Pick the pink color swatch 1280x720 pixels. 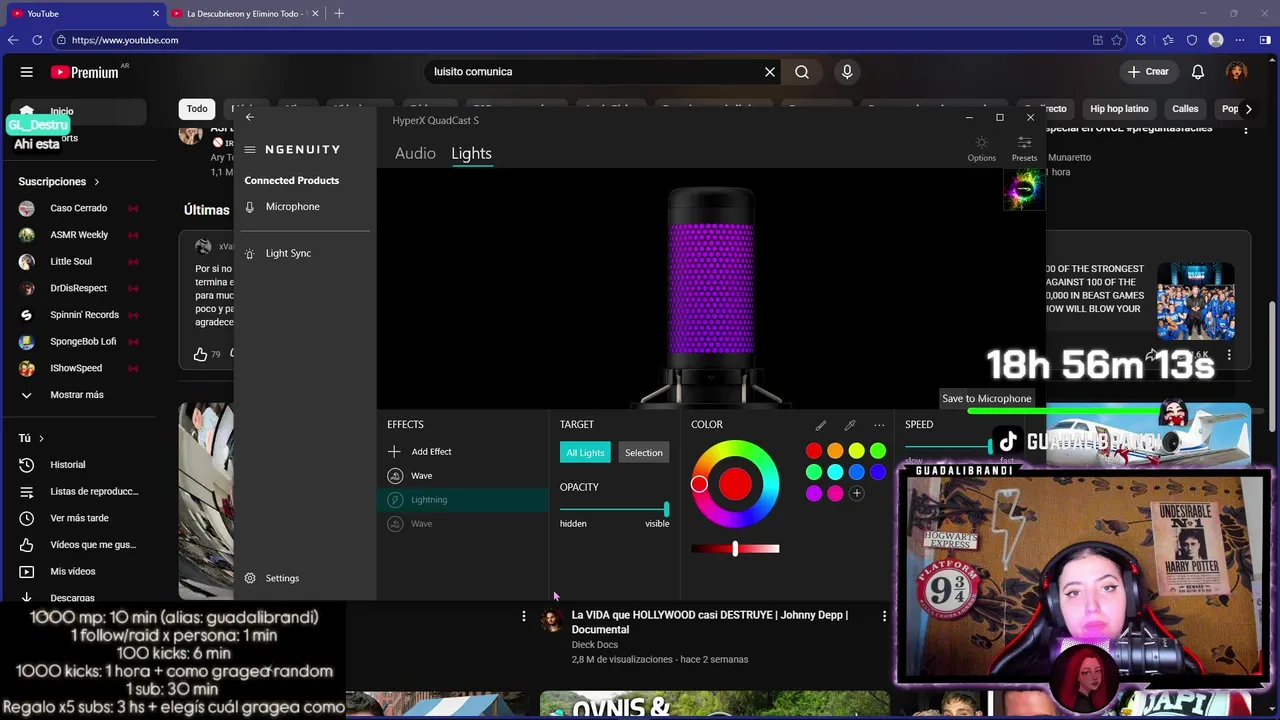(x=835, y=493)
